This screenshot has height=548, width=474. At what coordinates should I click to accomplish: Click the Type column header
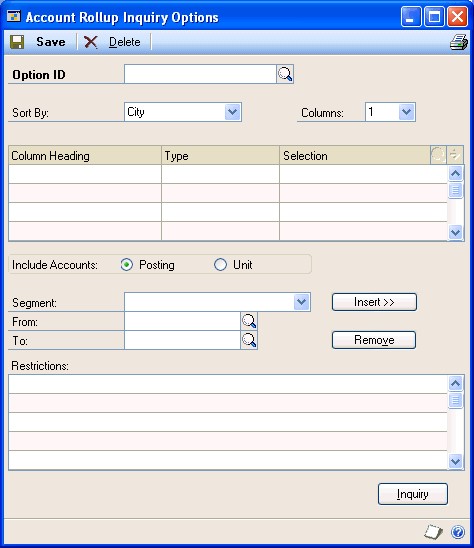pos(220,156)
